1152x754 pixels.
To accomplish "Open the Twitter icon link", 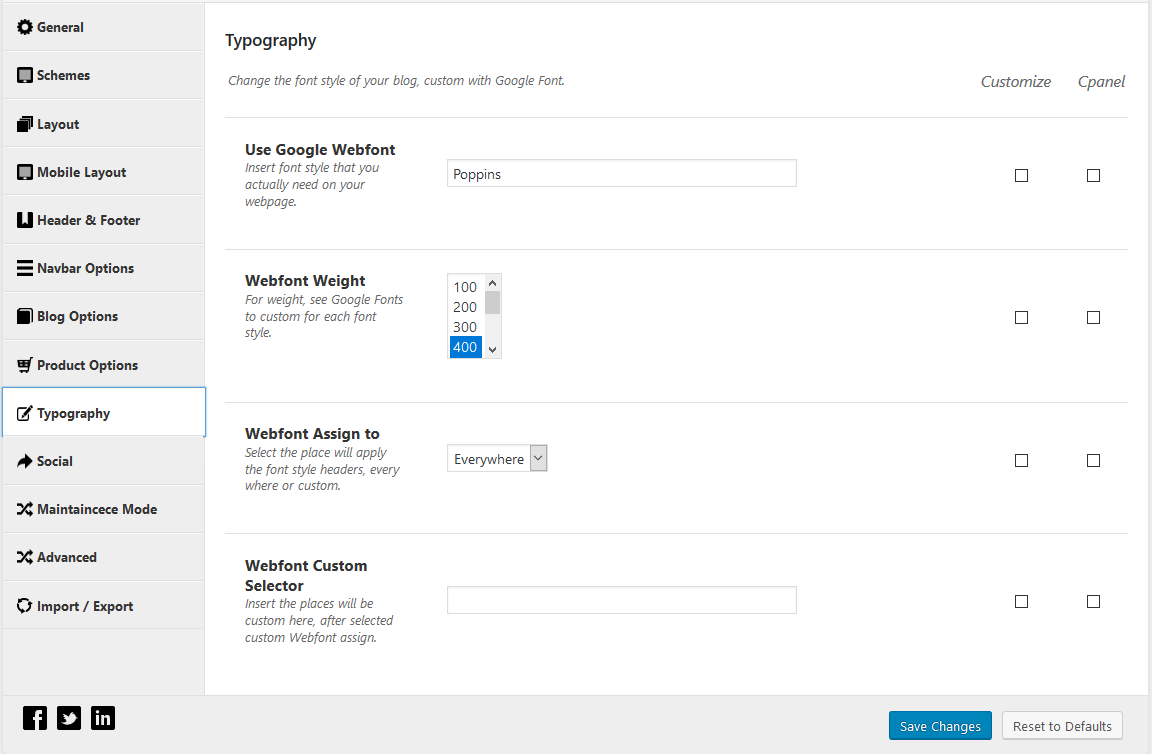I will [x=69, y=718].
